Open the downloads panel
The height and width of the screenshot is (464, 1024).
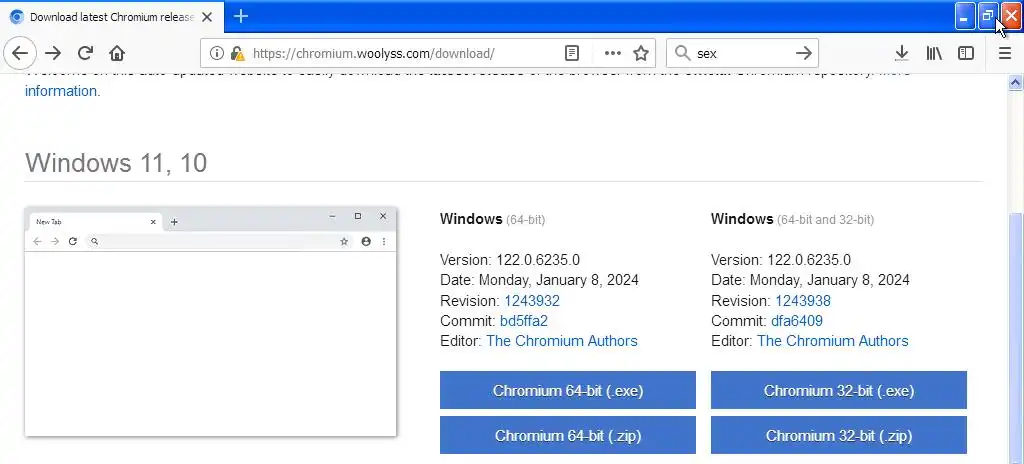tap(901, 53)
